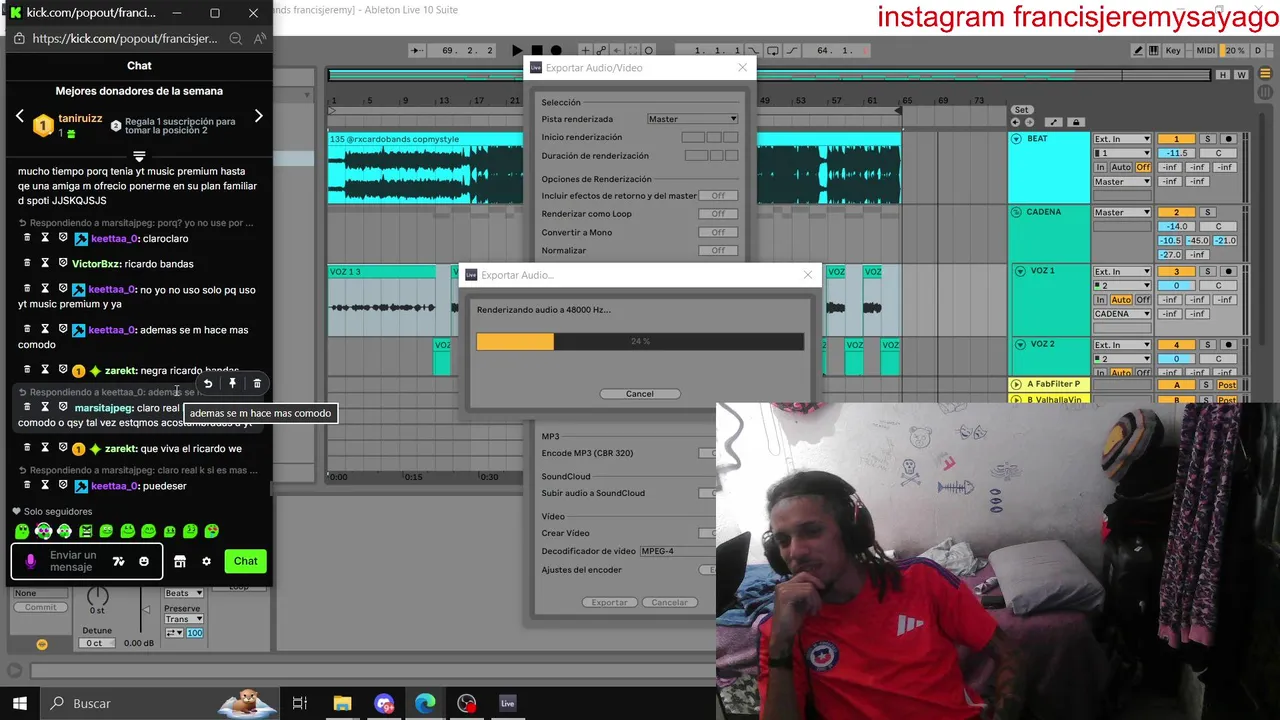
Task: Show next top donor in Kick chat
Action: 258,116
